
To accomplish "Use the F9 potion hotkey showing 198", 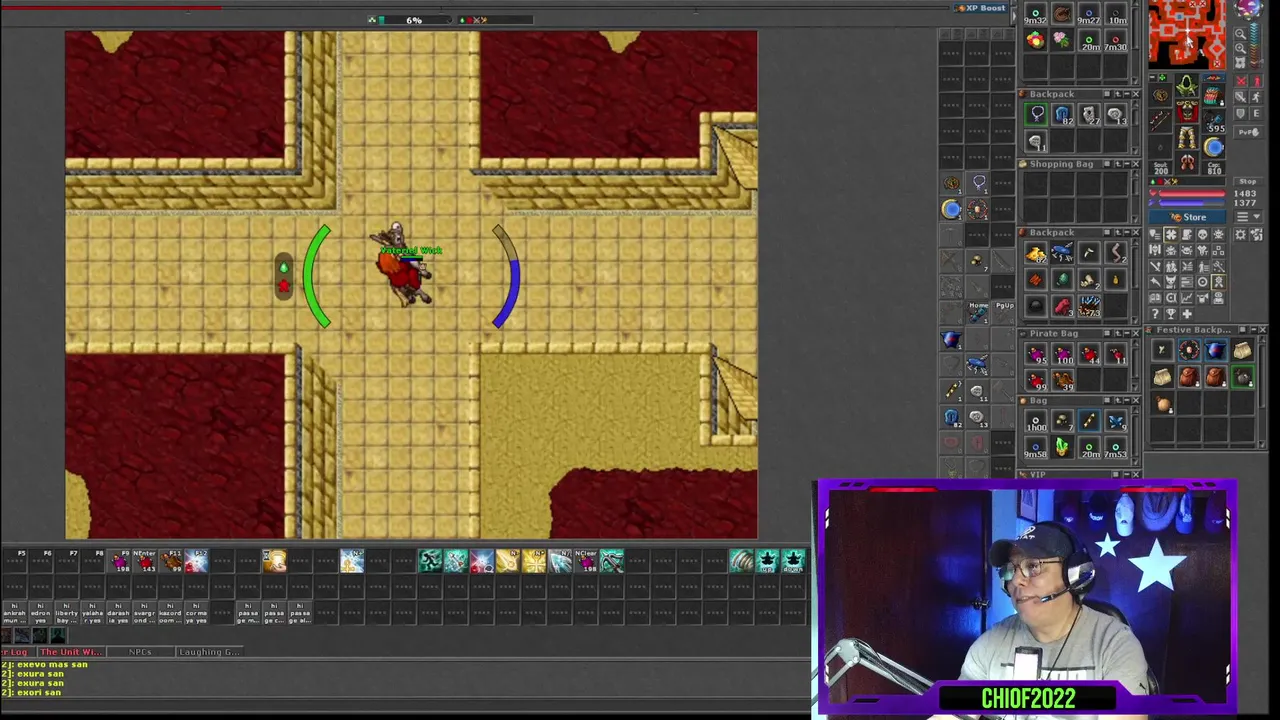I will click(x=118, y=561).
